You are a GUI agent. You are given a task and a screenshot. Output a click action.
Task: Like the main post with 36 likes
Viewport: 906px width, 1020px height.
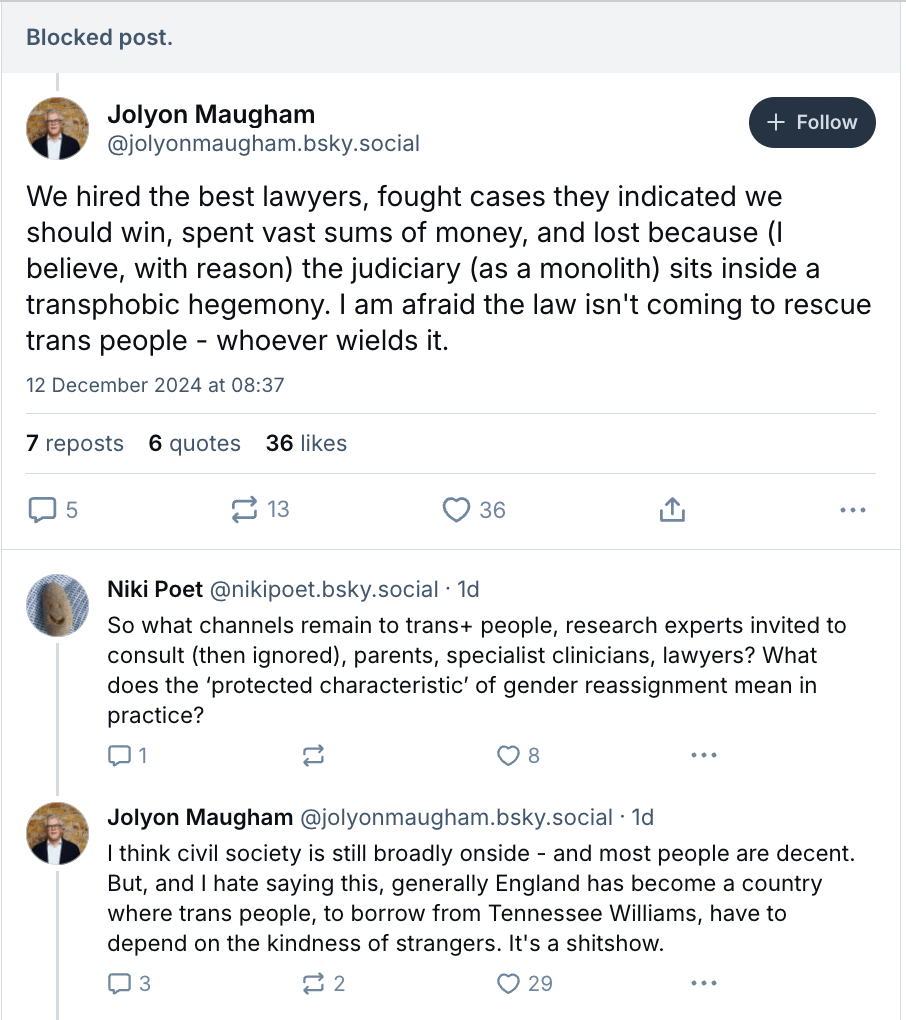tap(456, 510)
